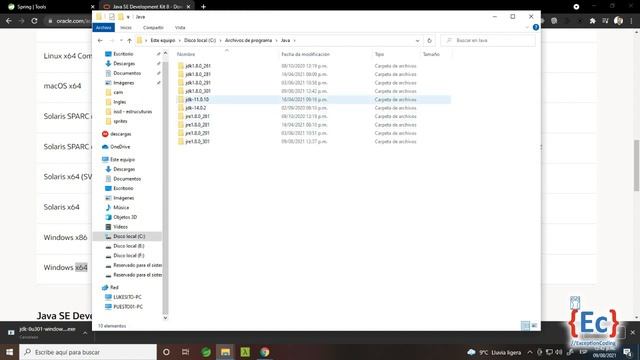Open OneDrive in the navigation pane
The height and width of the screenshot is (360, 640).
120,147
